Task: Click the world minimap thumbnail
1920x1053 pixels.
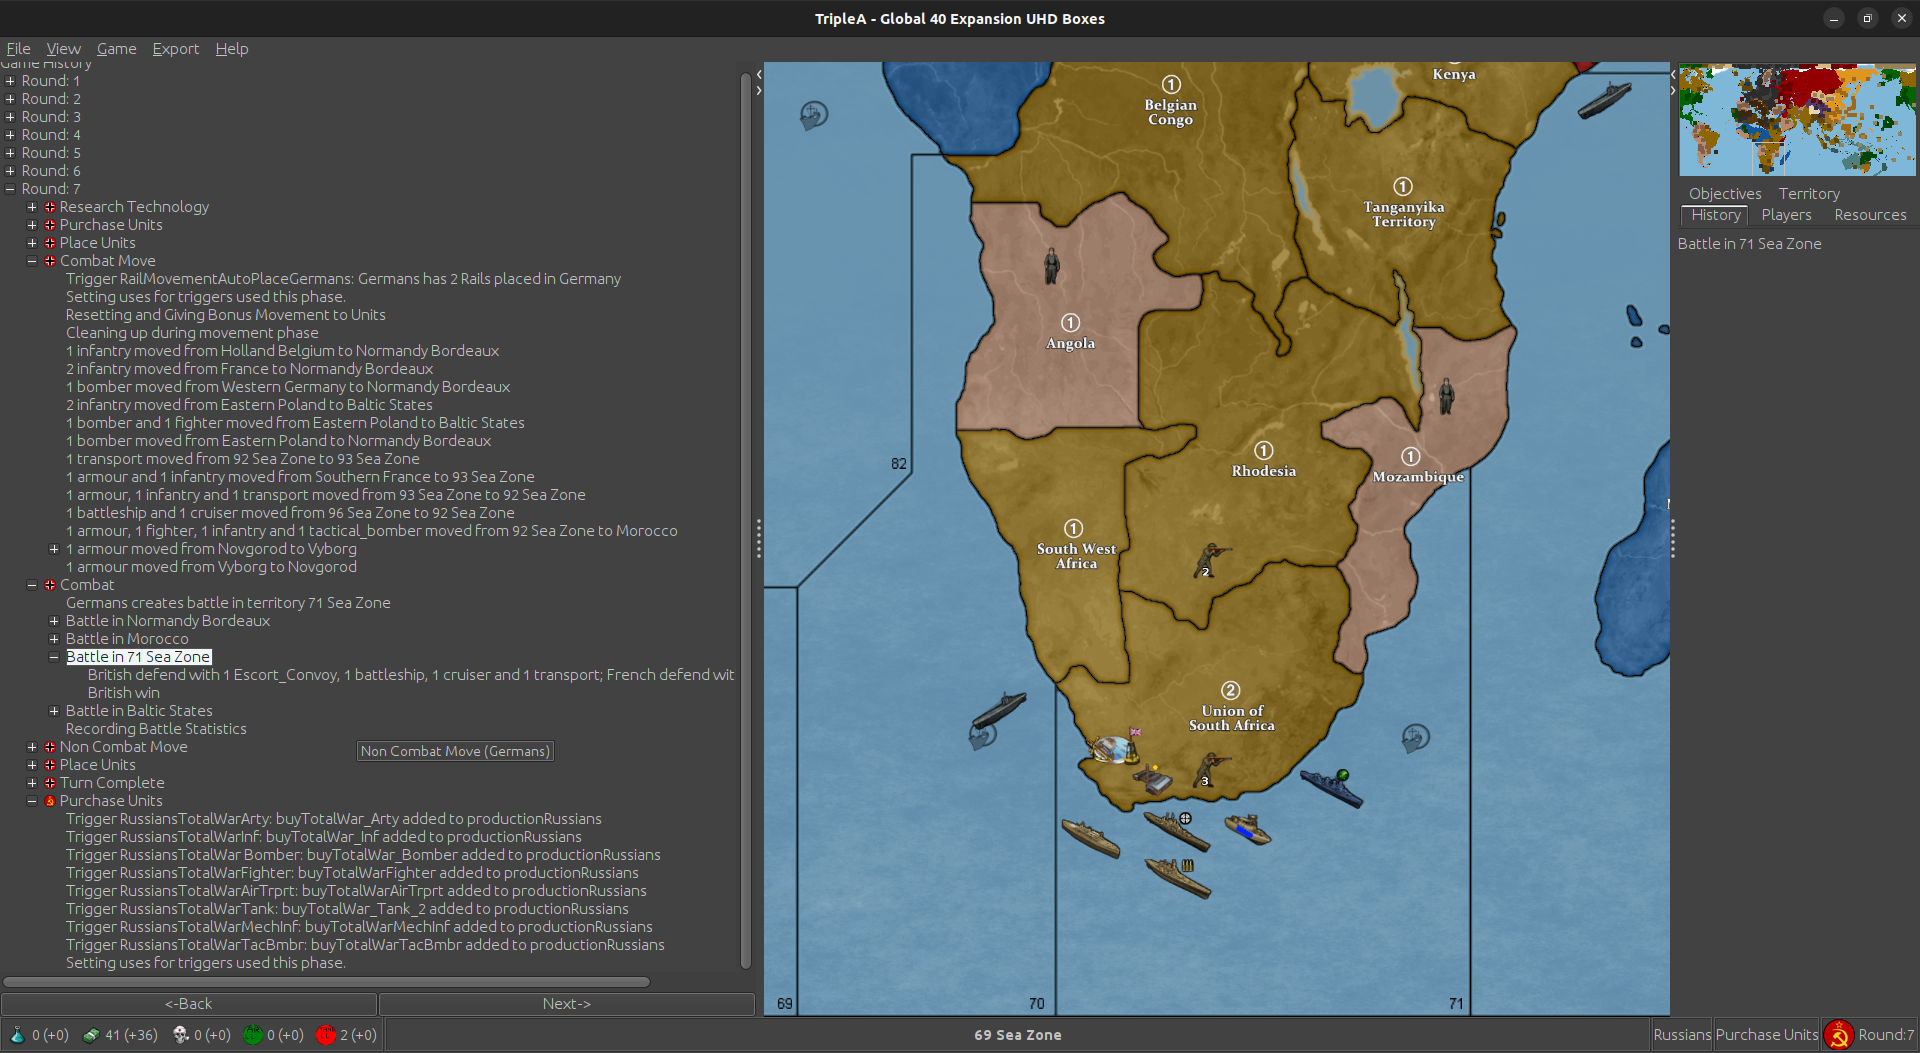Action: [1797, 120]
